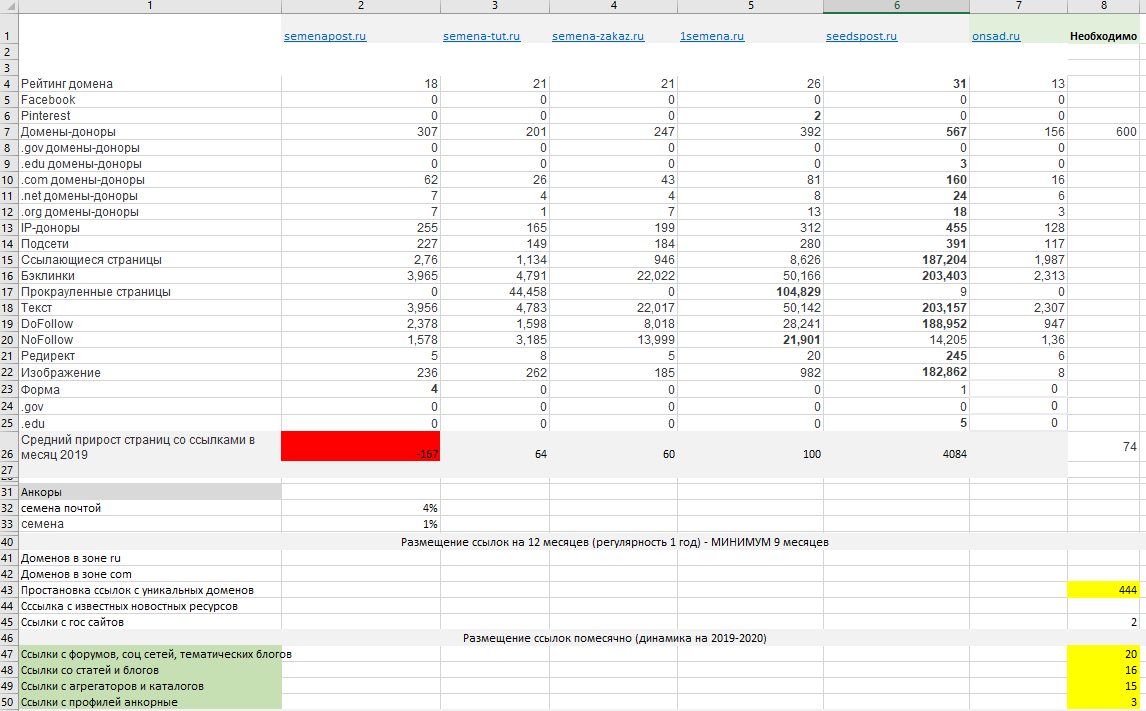This screenshot has width=1146, height=711.
Task: Click the cell with value 600
Action: click(1103, 132)
